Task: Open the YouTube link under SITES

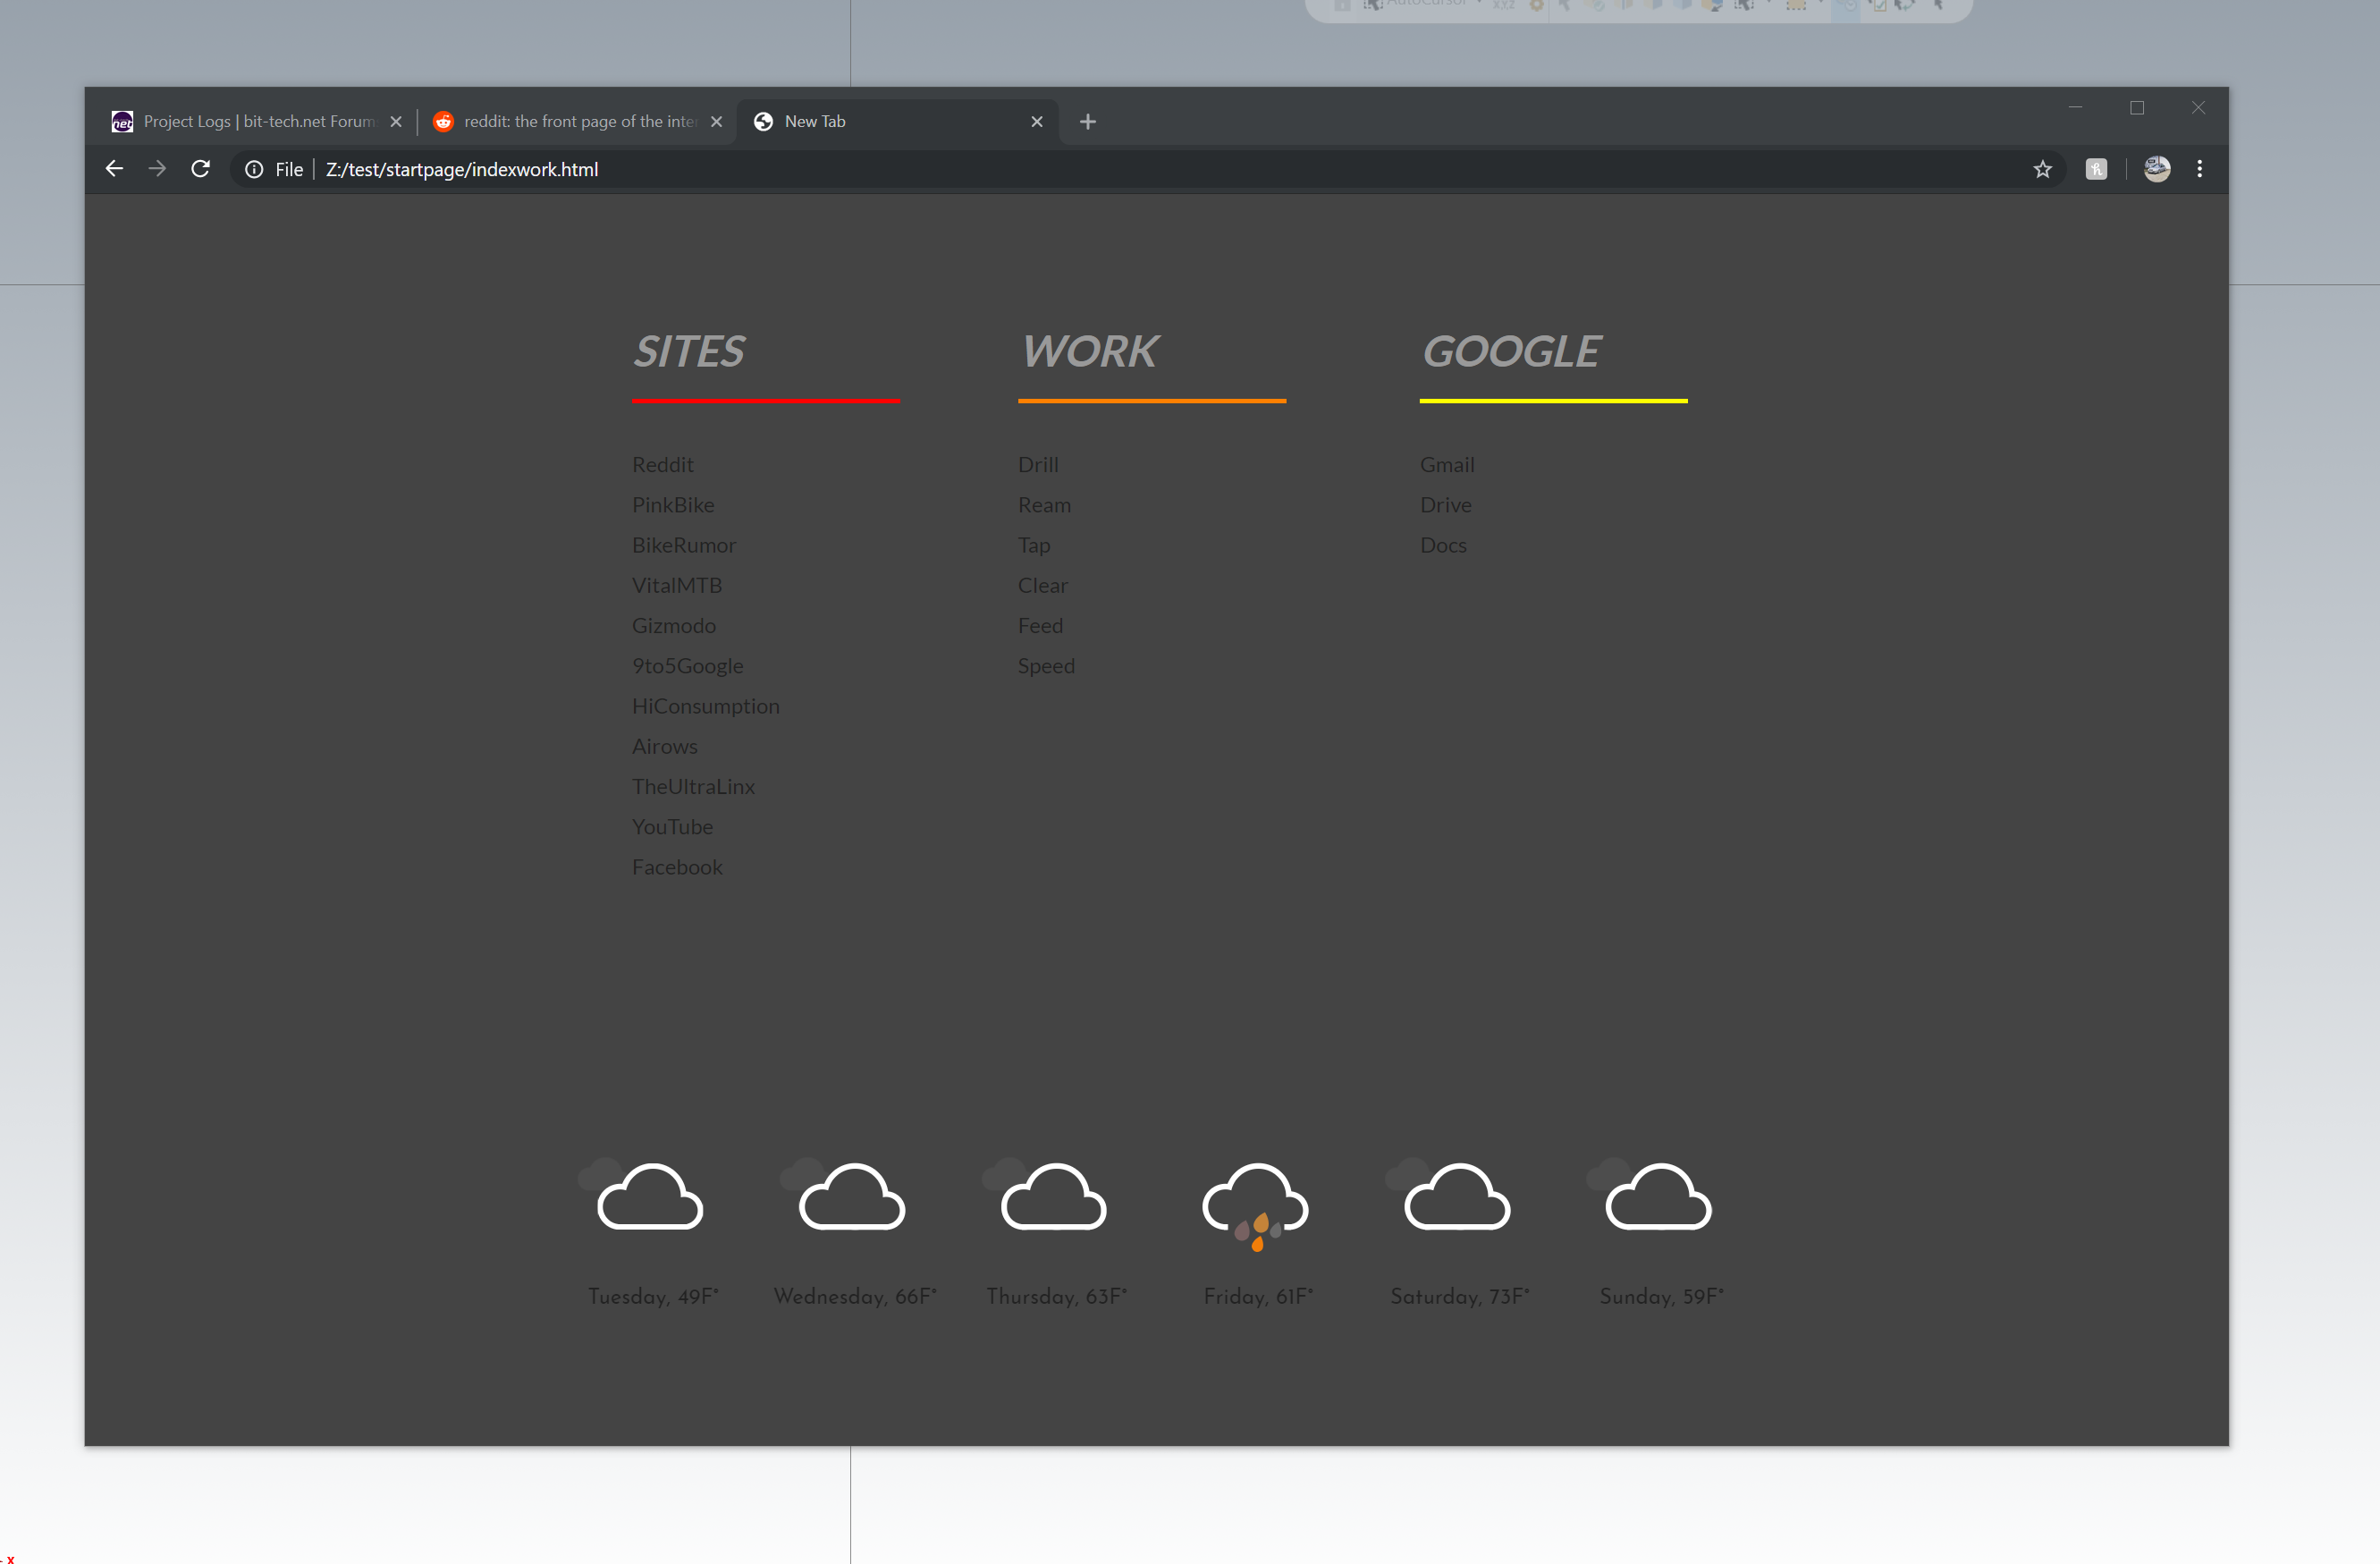Action: [672, 826]
